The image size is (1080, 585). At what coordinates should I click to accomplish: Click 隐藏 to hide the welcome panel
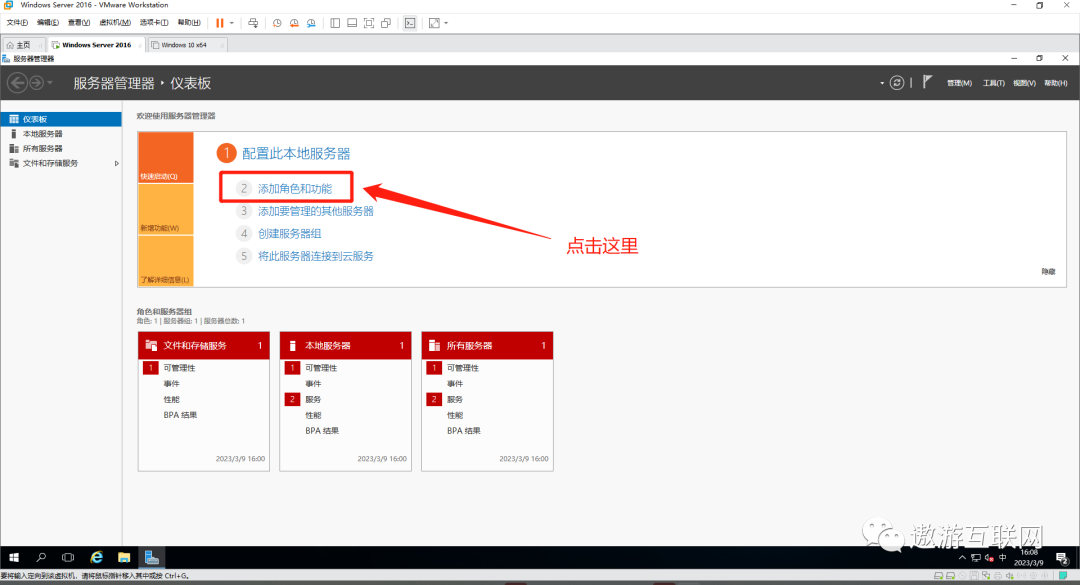[x=1048, y=271]
